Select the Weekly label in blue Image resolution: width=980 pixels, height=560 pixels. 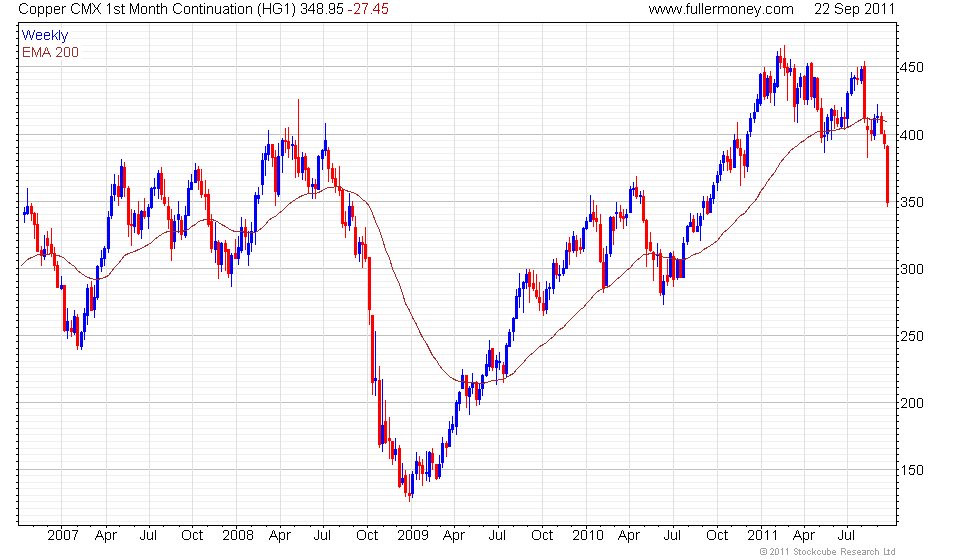pyautogui.click(x=44, y=36)
